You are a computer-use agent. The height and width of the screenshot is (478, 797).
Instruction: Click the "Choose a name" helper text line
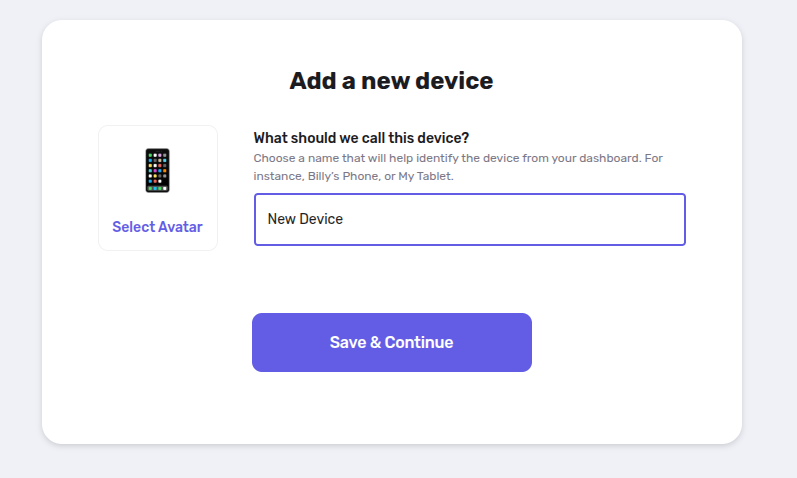[x=458, y=158]
